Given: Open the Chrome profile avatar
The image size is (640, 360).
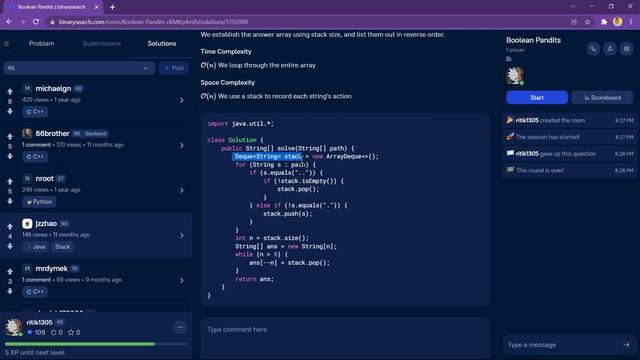Looking at the screenshot, I should coord(617,22).
